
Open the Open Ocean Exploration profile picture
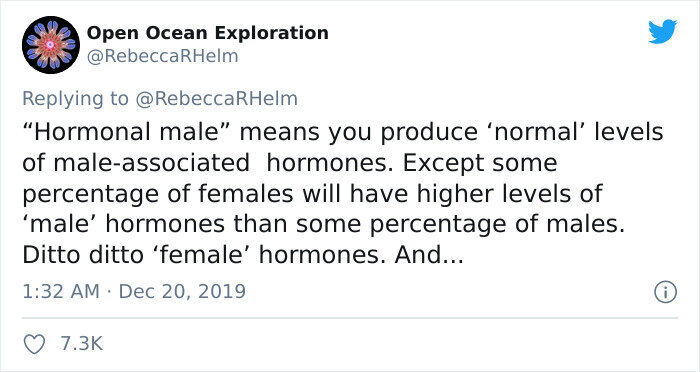coord(51,45)
